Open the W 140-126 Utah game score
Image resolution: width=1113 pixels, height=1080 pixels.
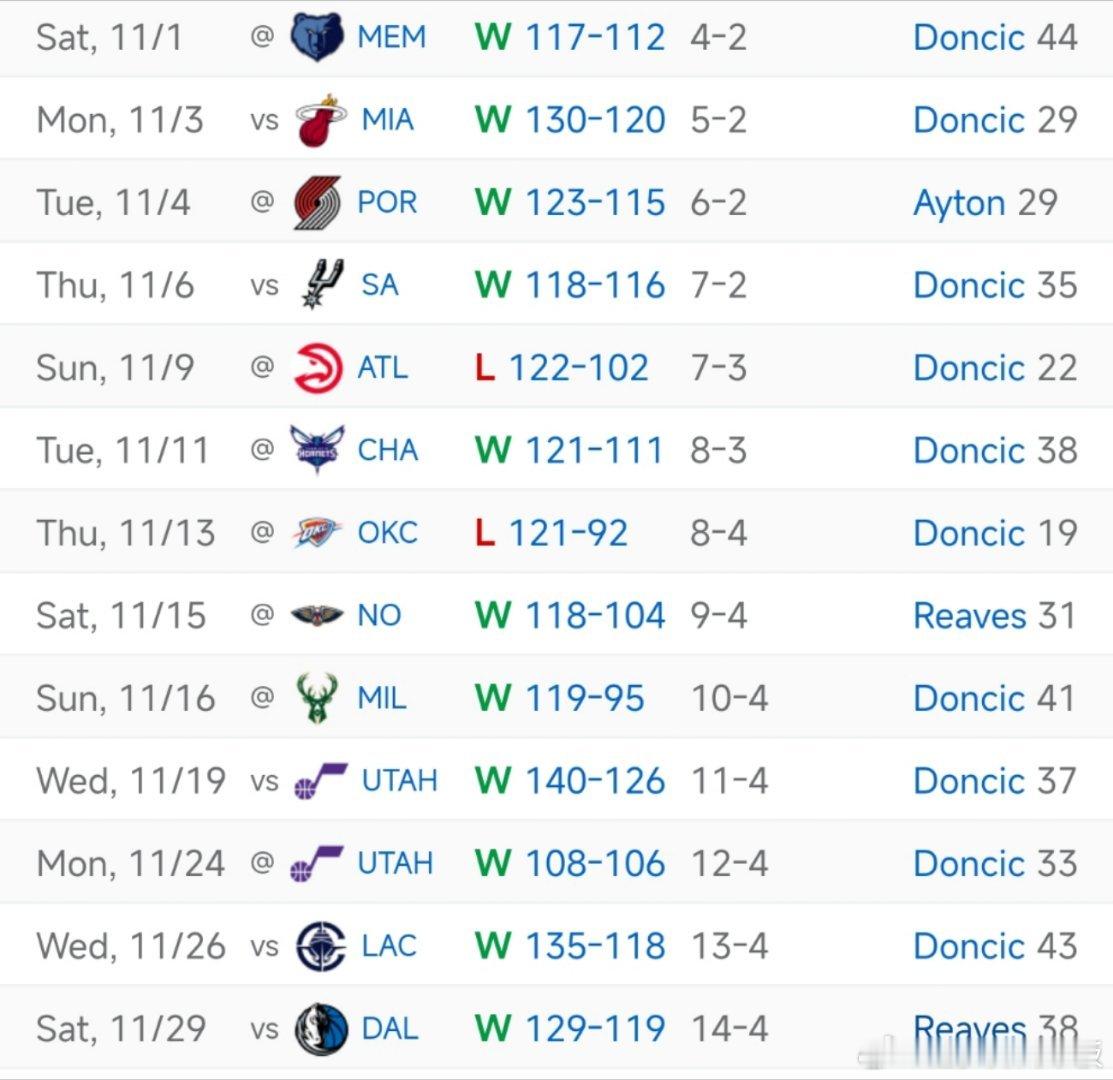pos(570,781)
